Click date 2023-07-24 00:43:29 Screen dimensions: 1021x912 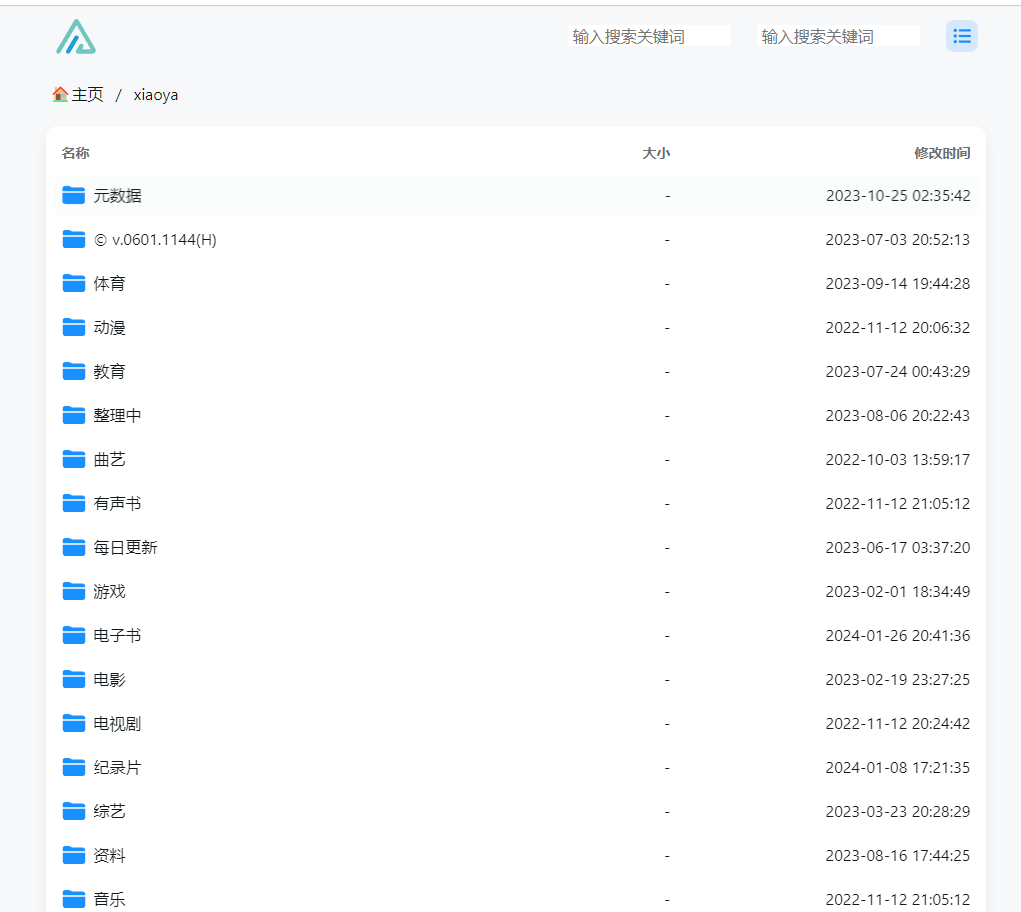(x=898, y=371)
